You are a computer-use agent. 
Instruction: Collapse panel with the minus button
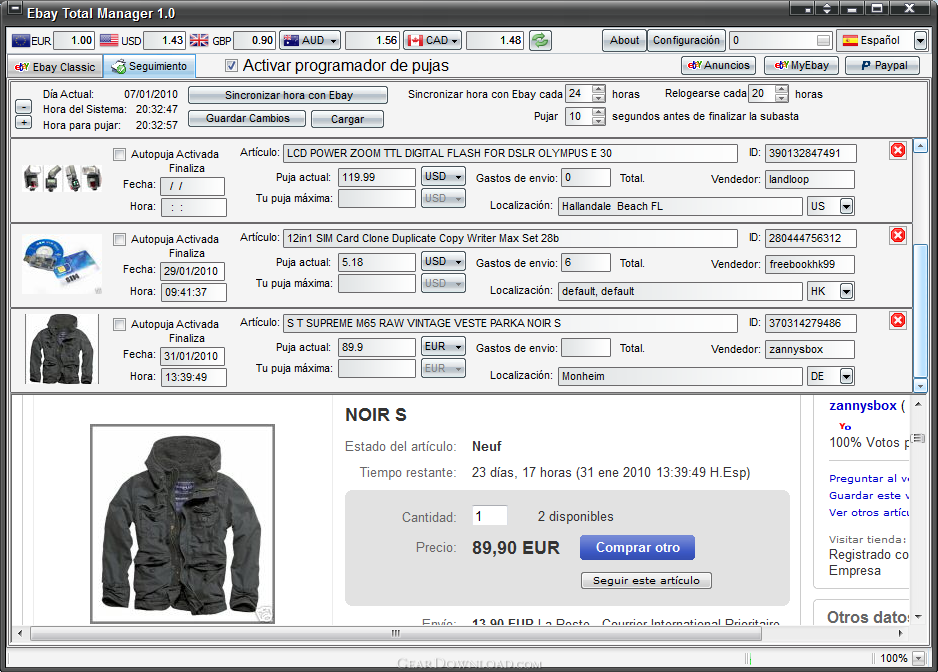[x=23, y=107]
